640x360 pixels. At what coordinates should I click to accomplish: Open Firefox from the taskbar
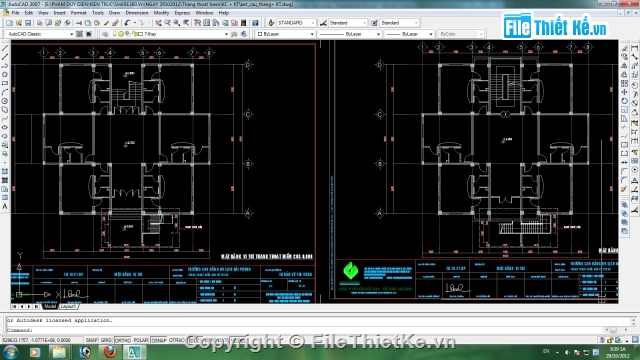pos(109,352)
